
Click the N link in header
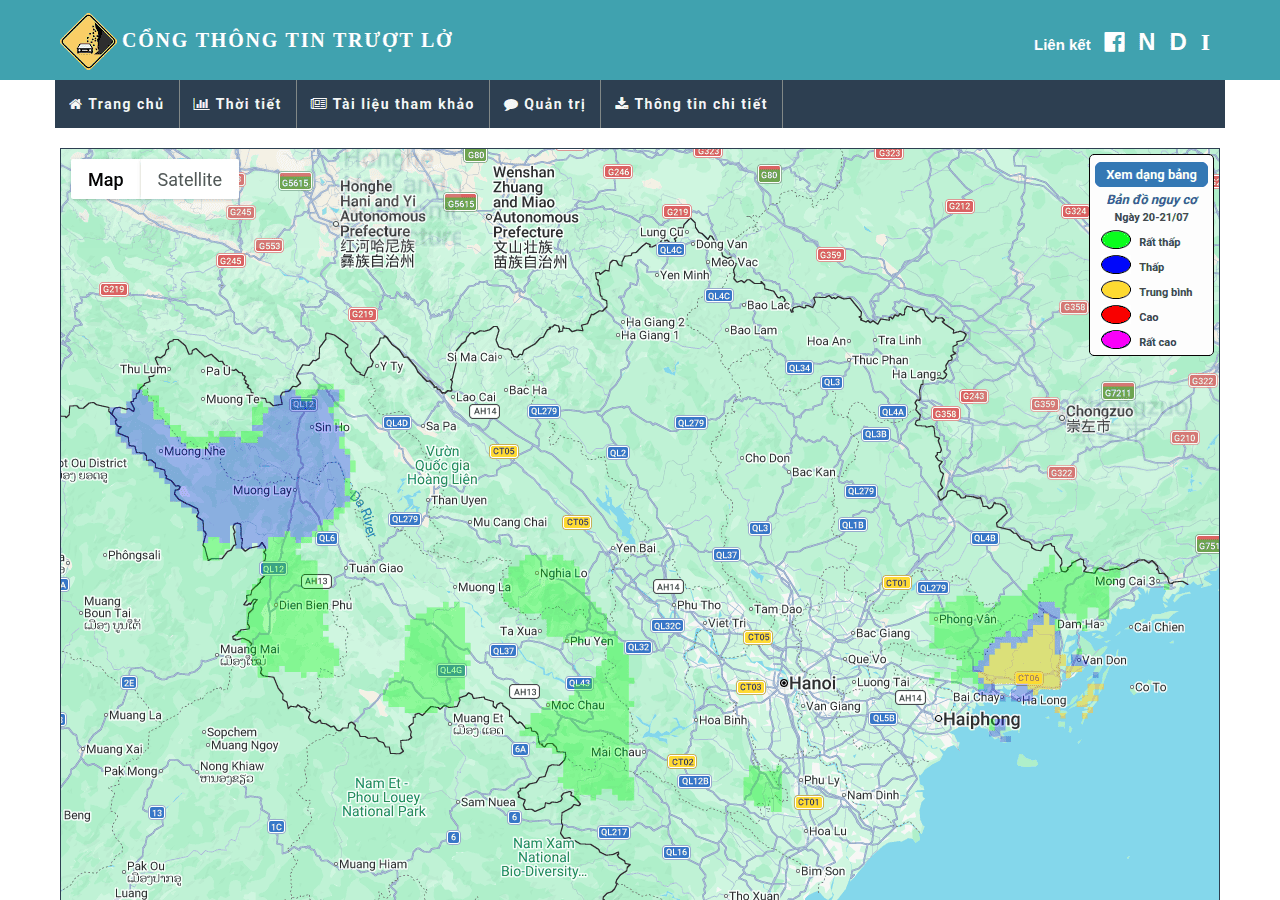1147,42
